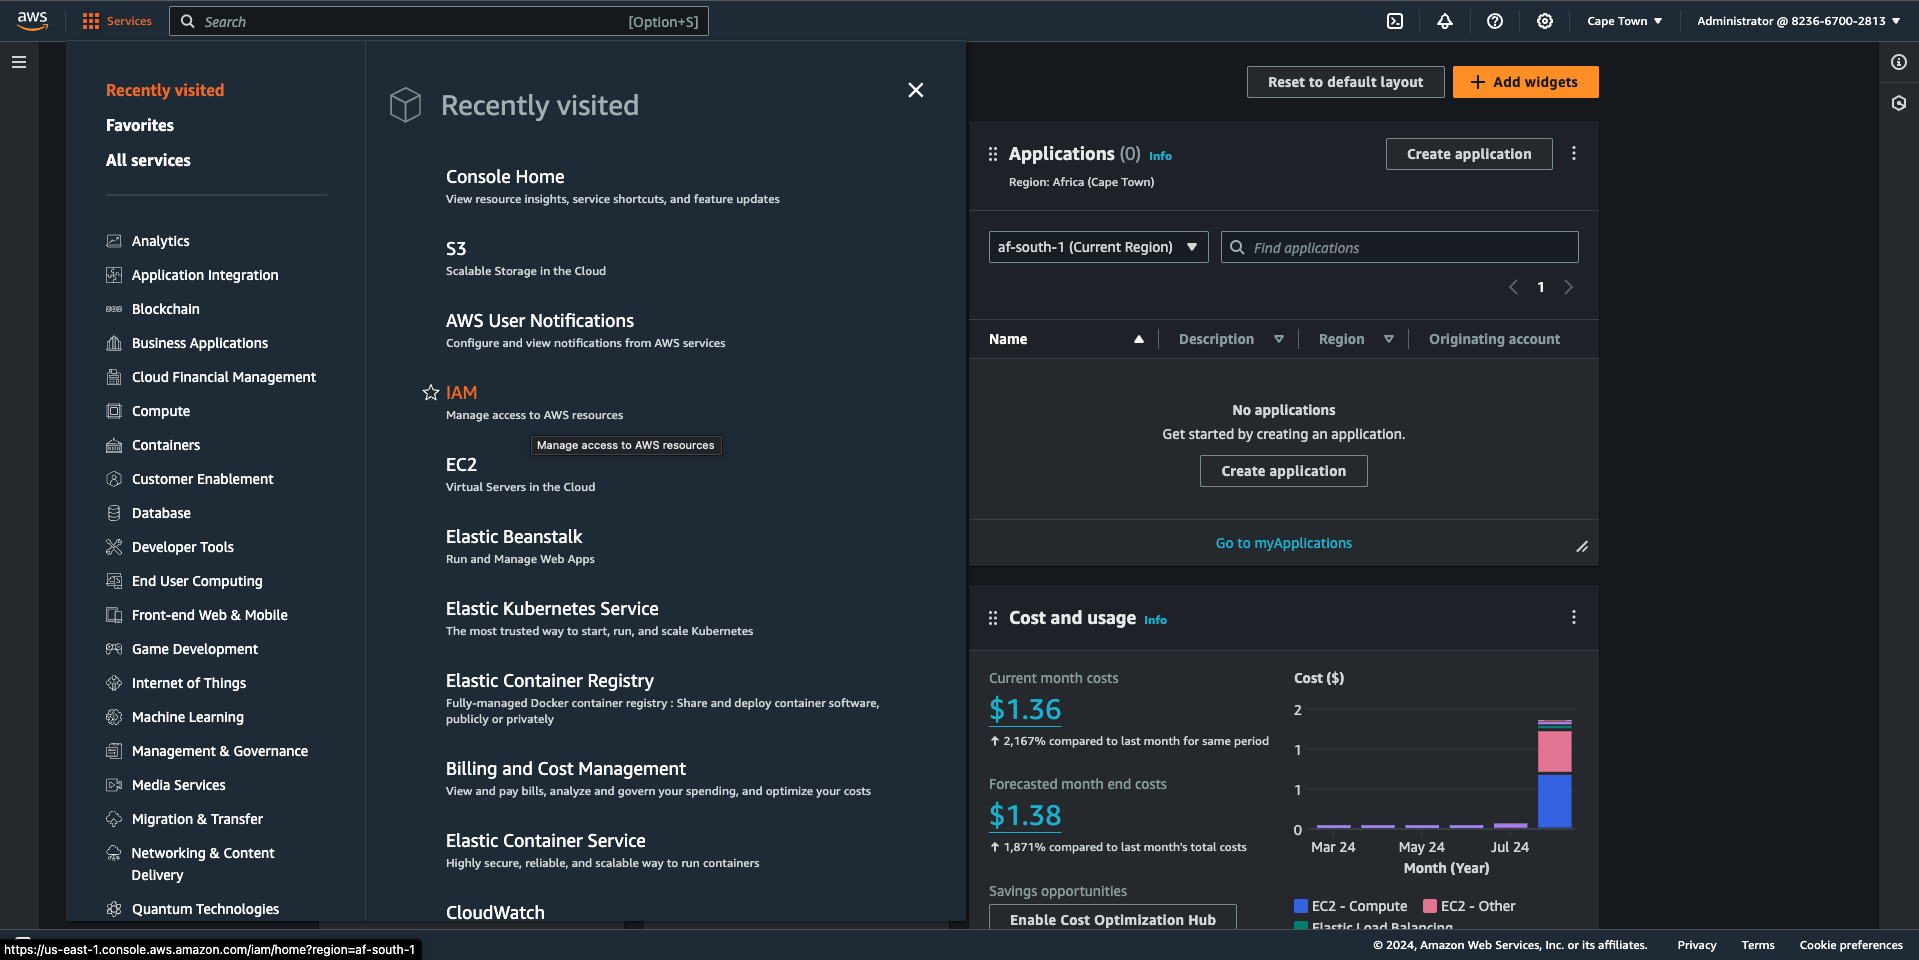Click the Add widgets button
This screenshot has height=960, width=1919.
coord(1525,82)
